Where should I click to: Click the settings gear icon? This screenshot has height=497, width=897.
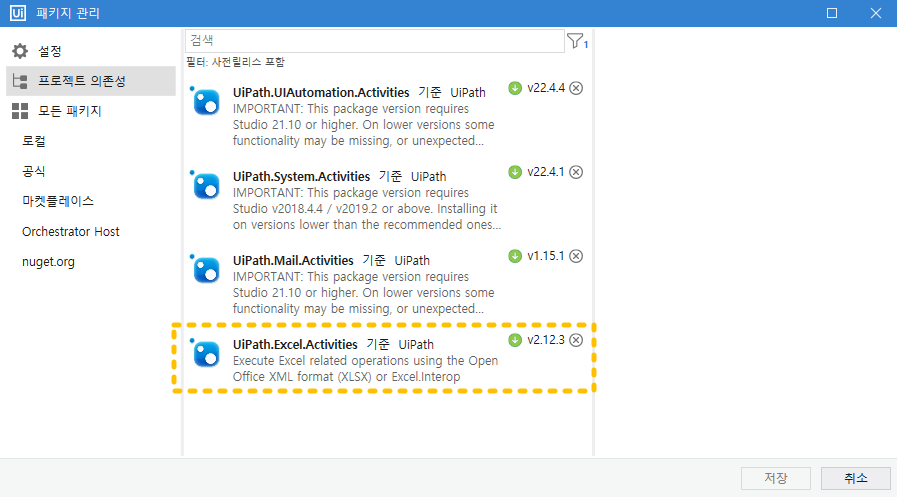(20, 51)
